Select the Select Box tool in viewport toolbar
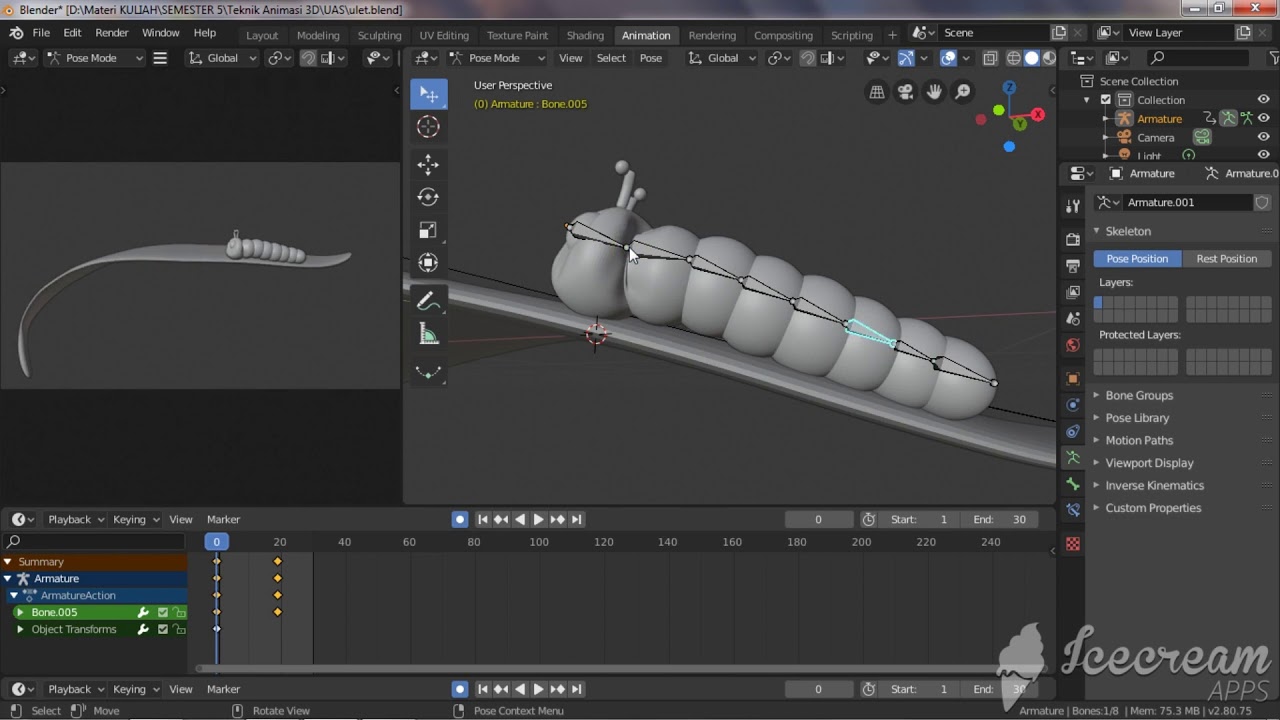The height and width of the screenshot is (720, 1280). [x=428, y=94]
